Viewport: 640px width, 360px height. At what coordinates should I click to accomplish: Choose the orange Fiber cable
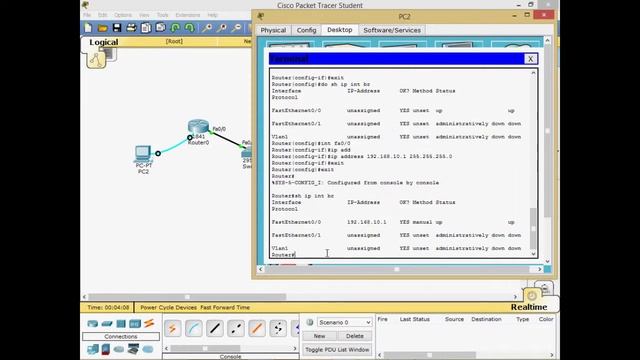pos(257,329)
